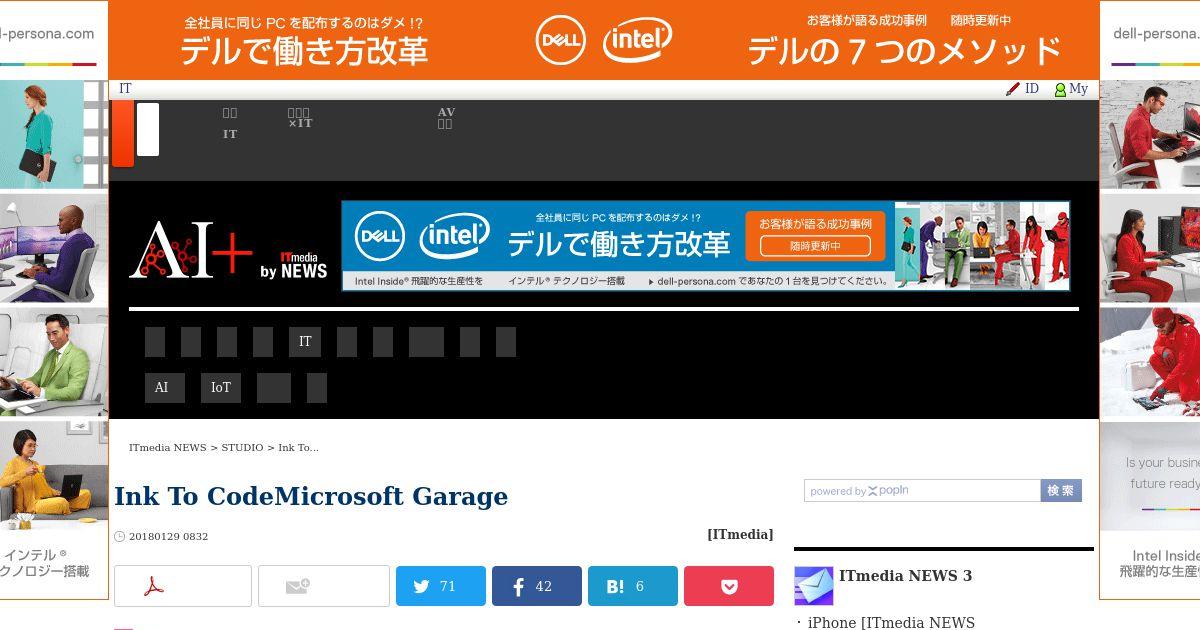This screenshot has height=630, width=1200.
Task: Select the AI tab in the category menu
Action: point(165,388)
